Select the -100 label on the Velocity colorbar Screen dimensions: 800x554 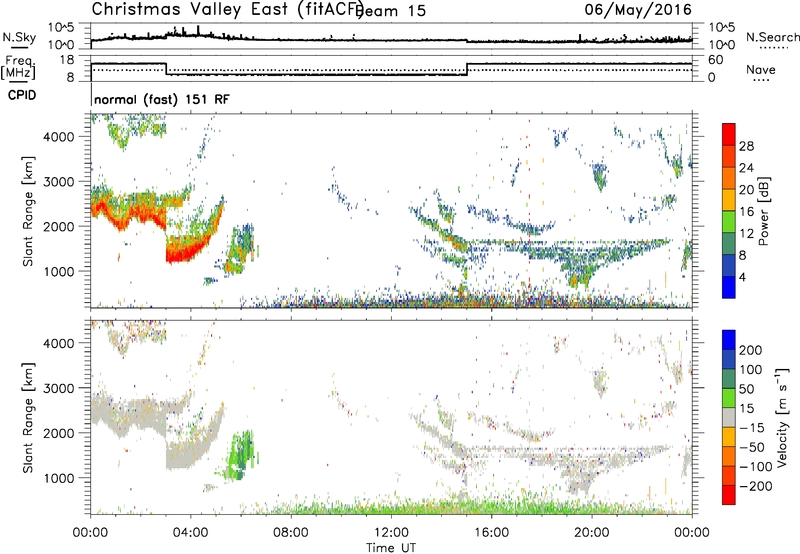tap(756, 467)
